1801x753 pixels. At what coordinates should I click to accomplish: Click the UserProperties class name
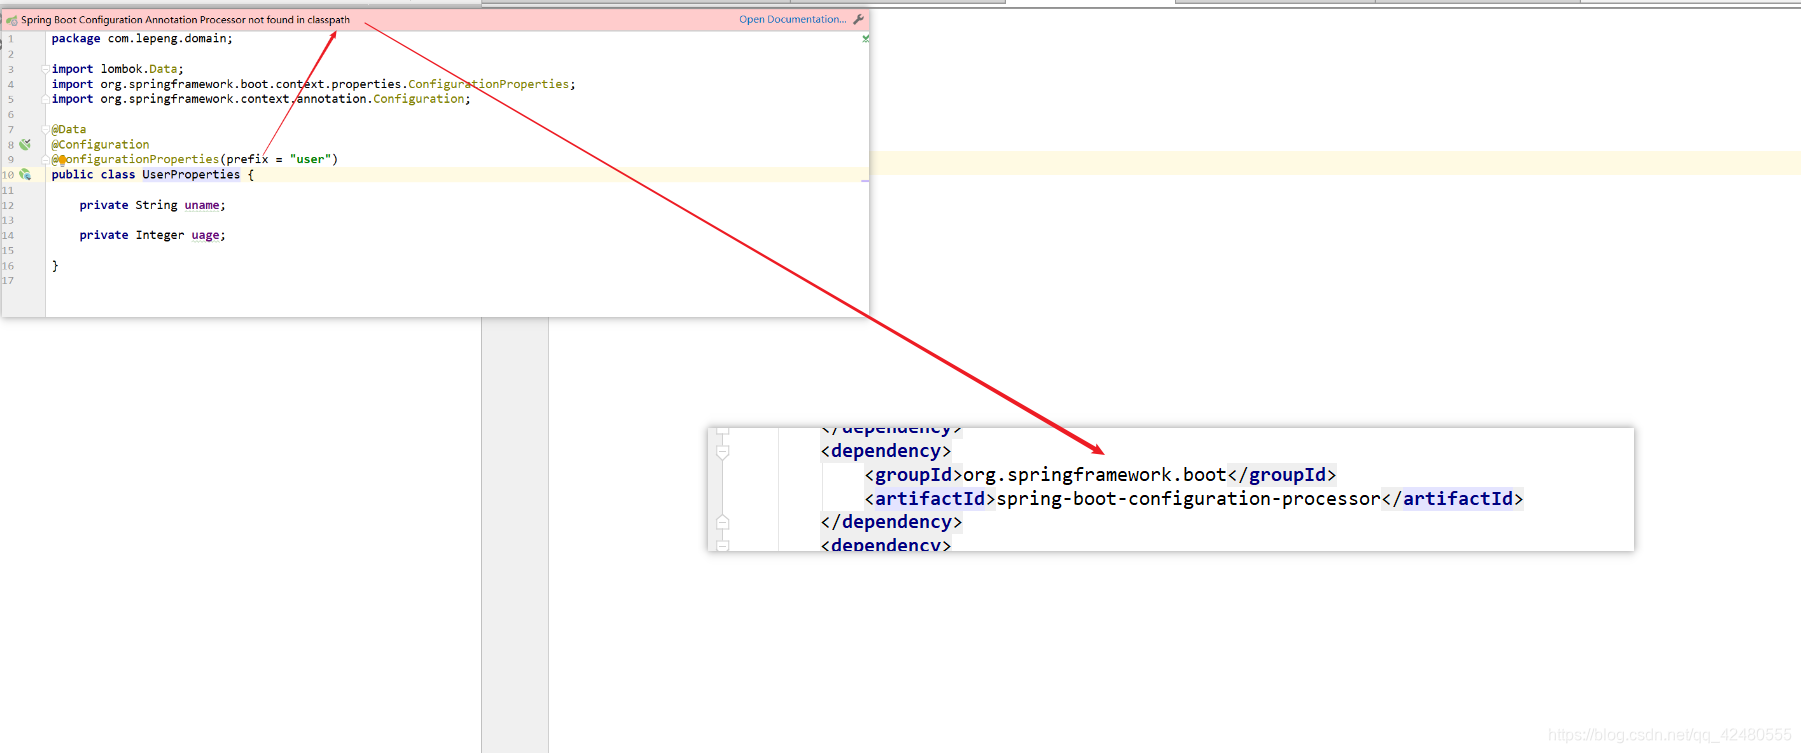click(191, 174)
